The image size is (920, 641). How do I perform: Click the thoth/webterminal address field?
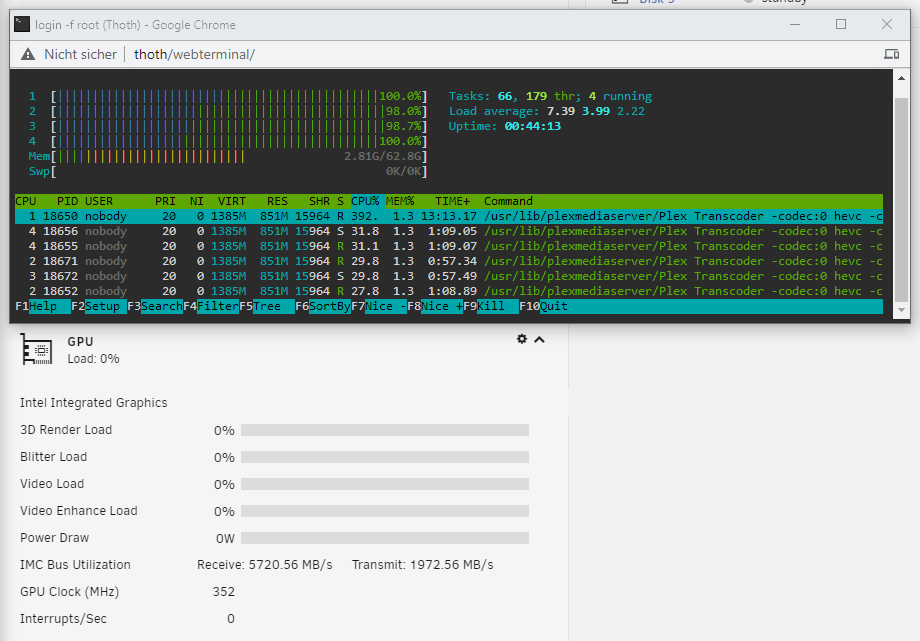pos(194,55)
